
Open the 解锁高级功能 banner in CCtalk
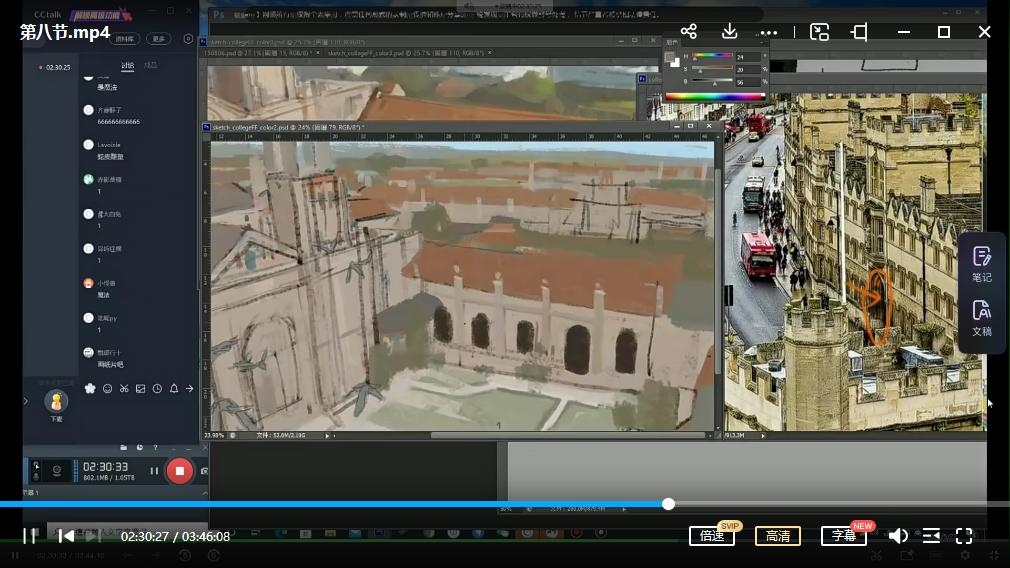tap(102, 14)
